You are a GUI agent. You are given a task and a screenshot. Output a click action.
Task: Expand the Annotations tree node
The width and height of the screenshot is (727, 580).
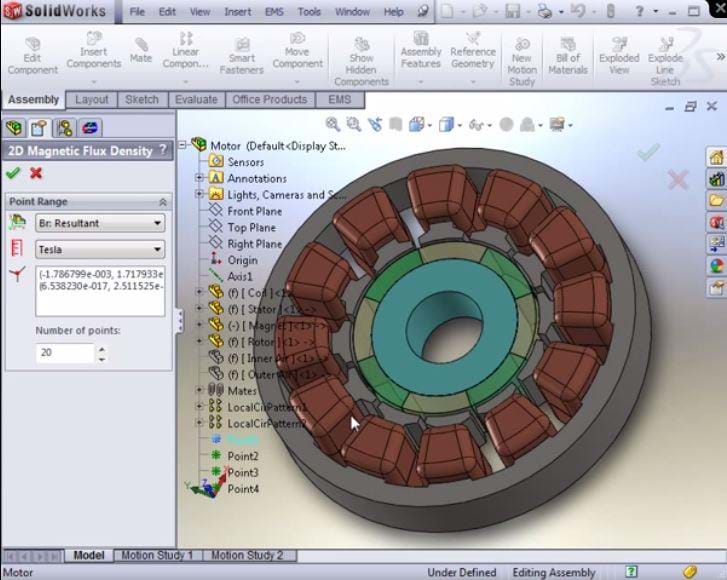click(x=200, y=178)
